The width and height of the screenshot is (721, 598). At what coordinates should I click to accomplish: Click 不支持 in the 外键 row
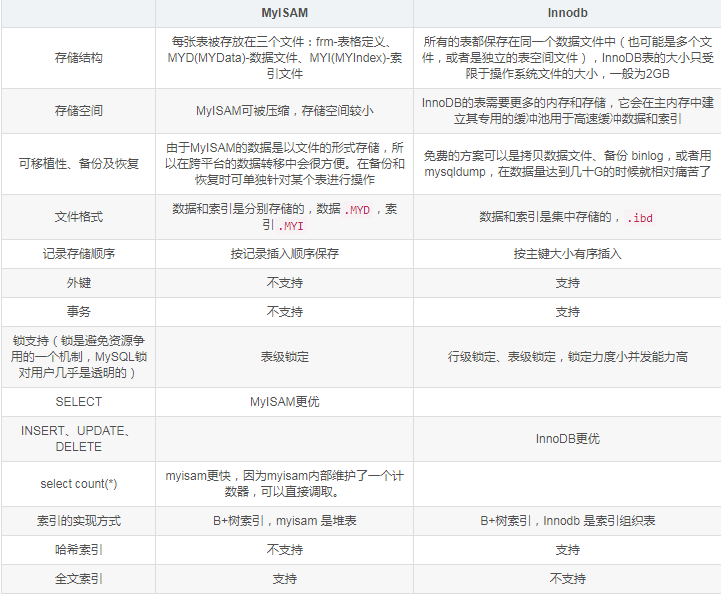(285, 283)
